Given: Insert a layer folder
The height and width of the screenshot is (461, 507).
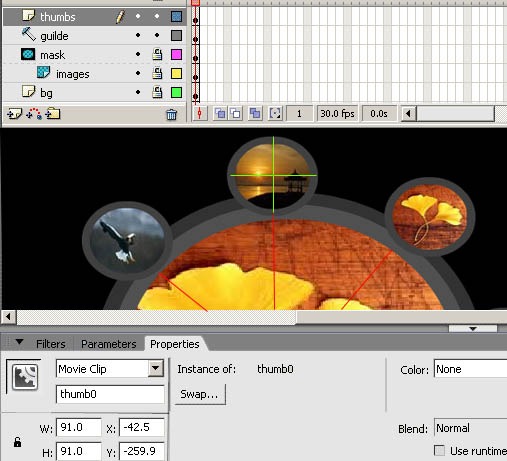Looking at the screenshot, I should pyautogui.click(x=53, y=114).
